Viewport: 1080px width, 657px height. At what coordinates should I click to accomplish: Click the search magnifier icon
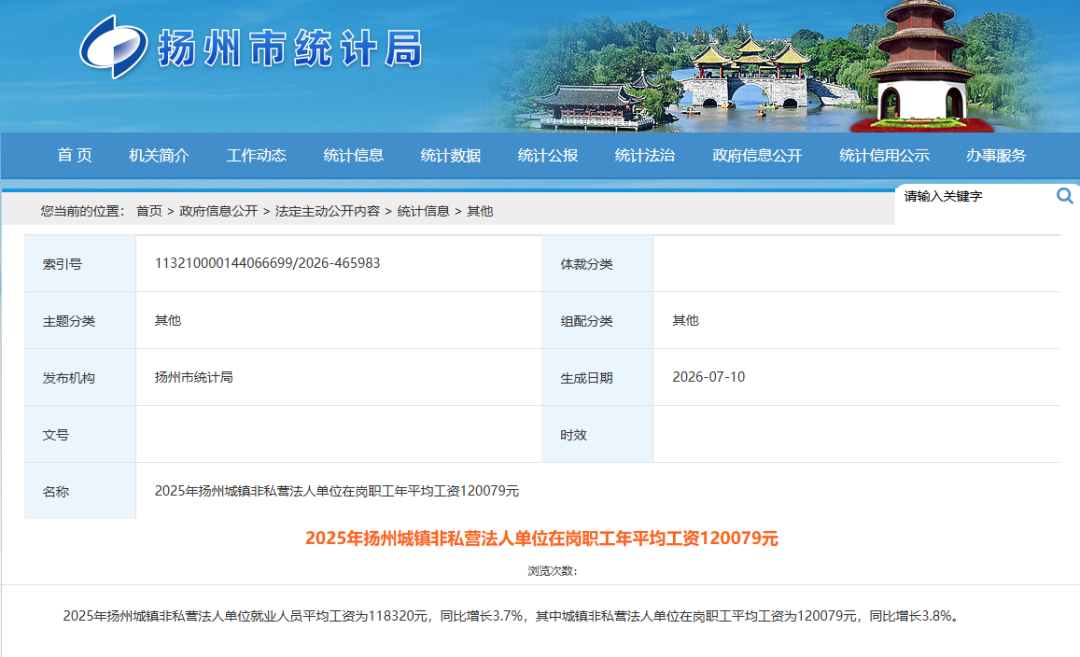(1064, 196)
